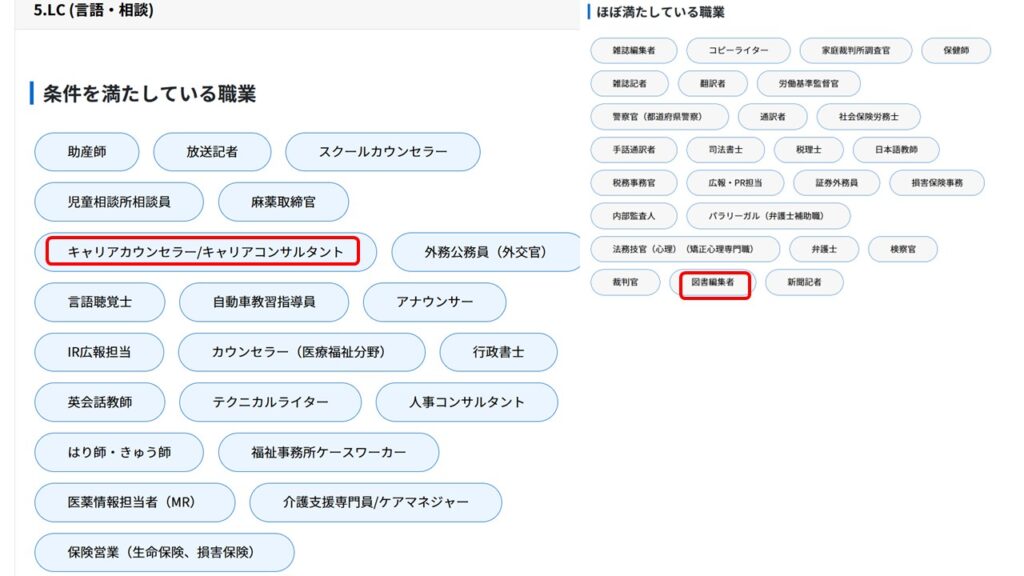The height and width of the screenshot is (576, 1024).
Task: Select 医薬情報担当者(MR) tag
Action: [135, 502]
